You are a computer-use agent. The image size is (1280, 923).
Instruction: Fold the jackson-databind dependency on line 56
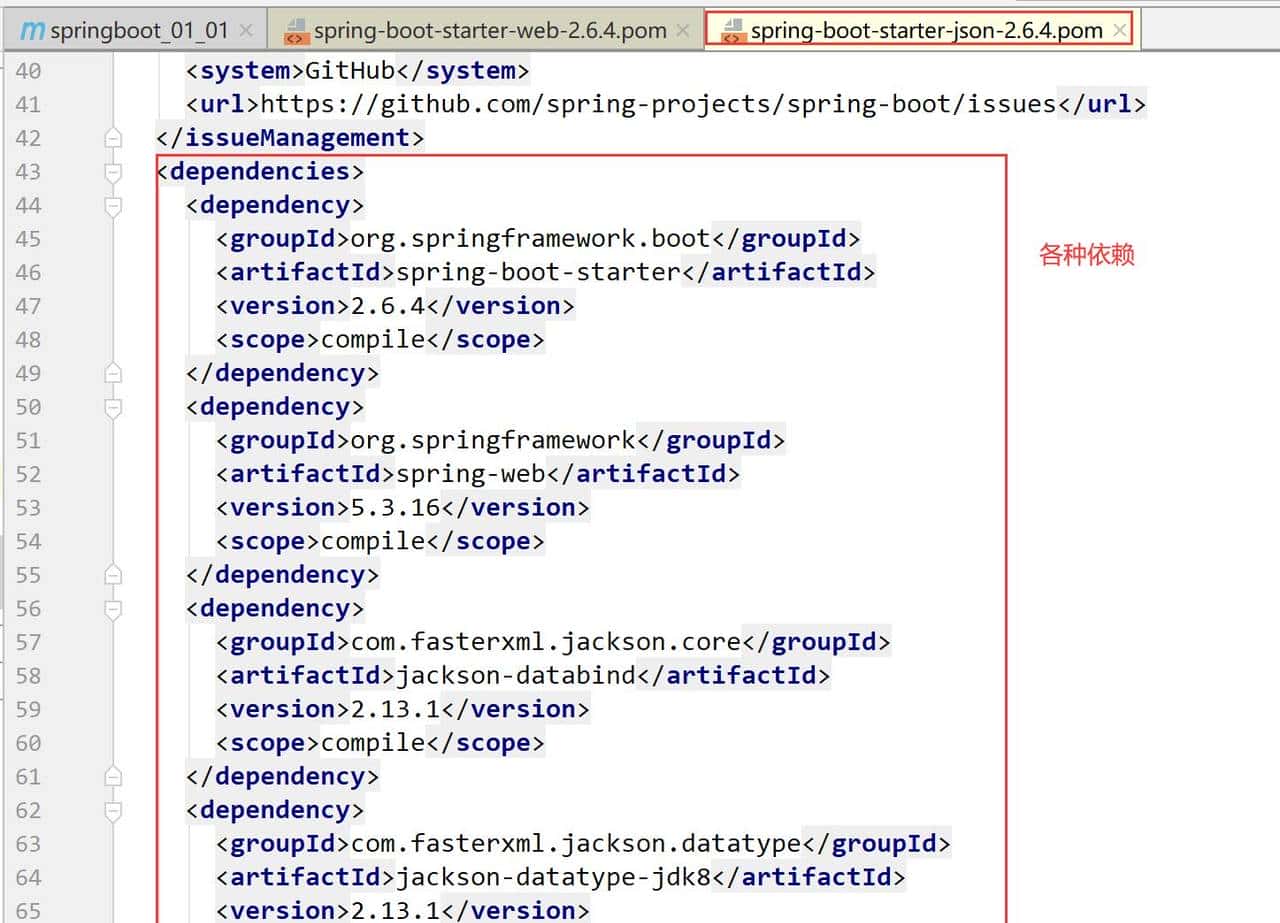pos(113,609)
